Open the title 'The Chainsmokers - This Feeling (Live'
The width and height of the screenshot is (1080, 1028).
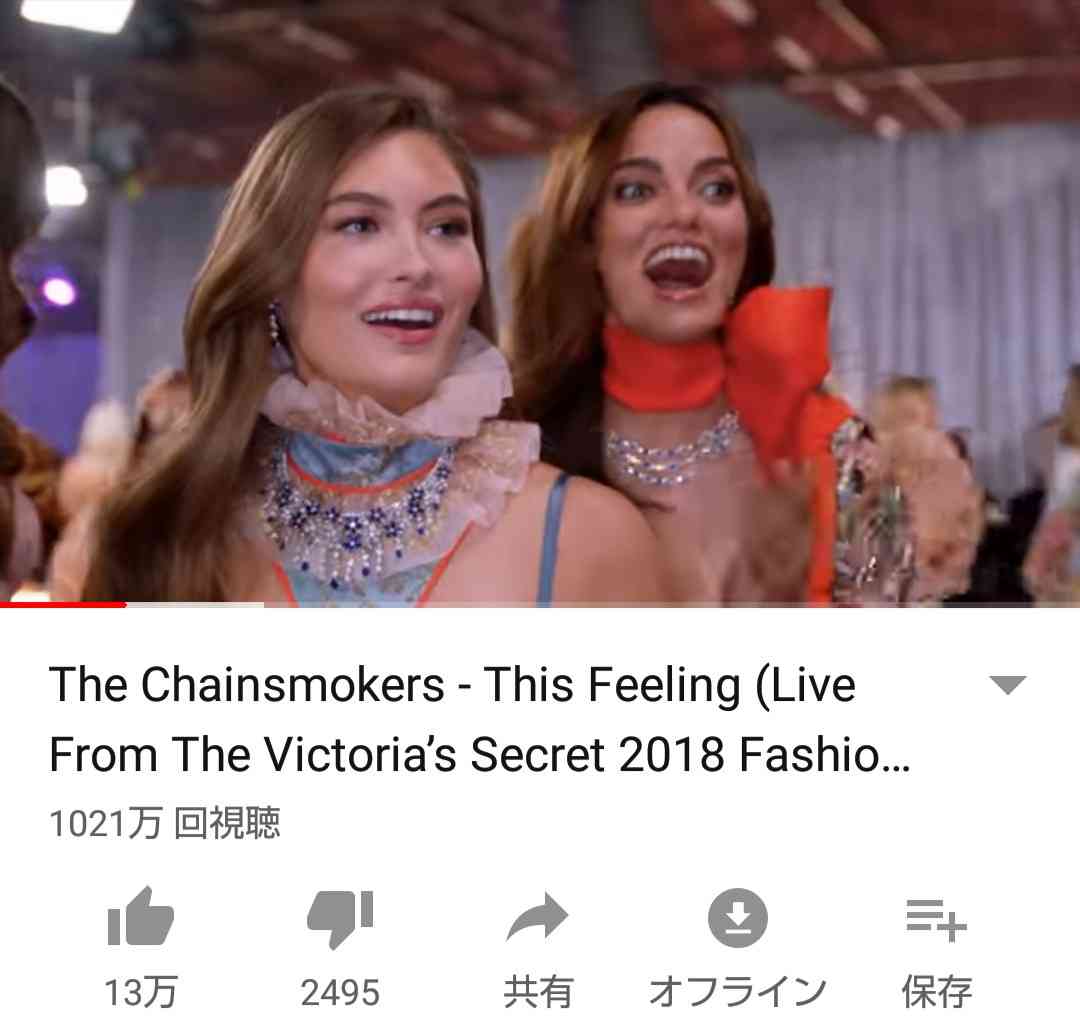pyautogui.click(x=453, y=684)
